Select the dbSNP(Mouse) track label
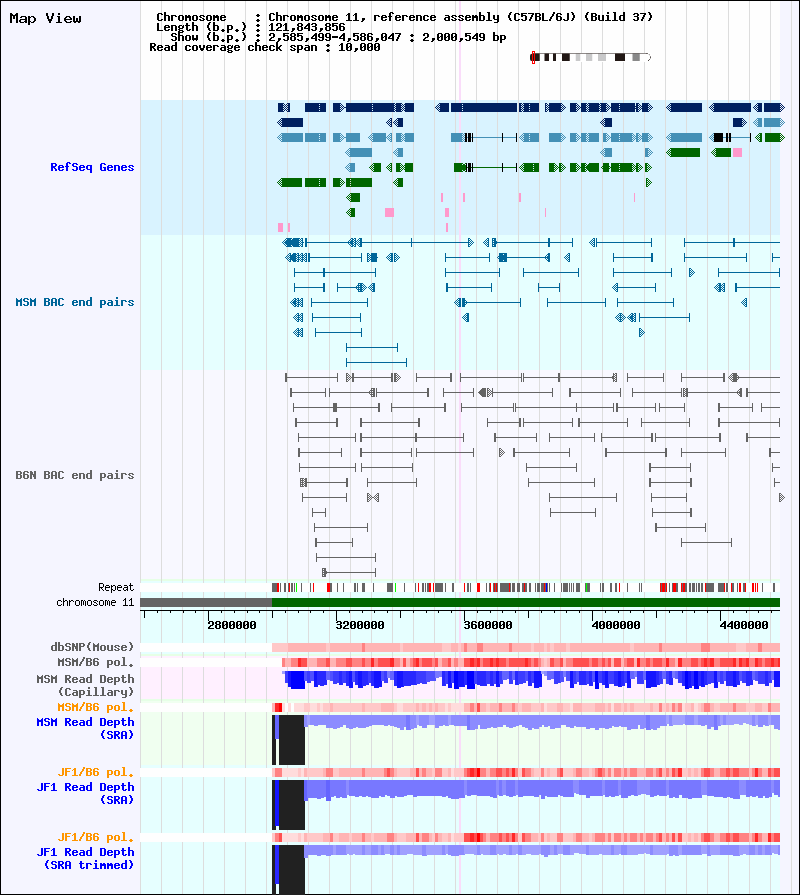 coord(92,647)
